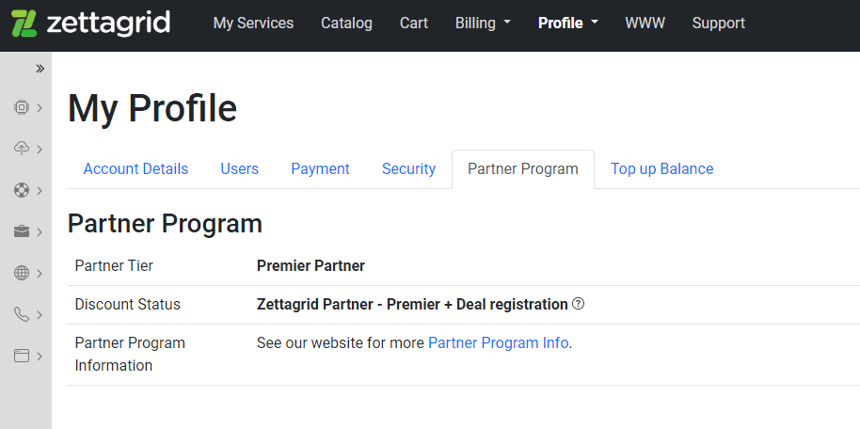
Task: Select the Partner Program tab
Action: pyautogui.click(x=523, y=169)
